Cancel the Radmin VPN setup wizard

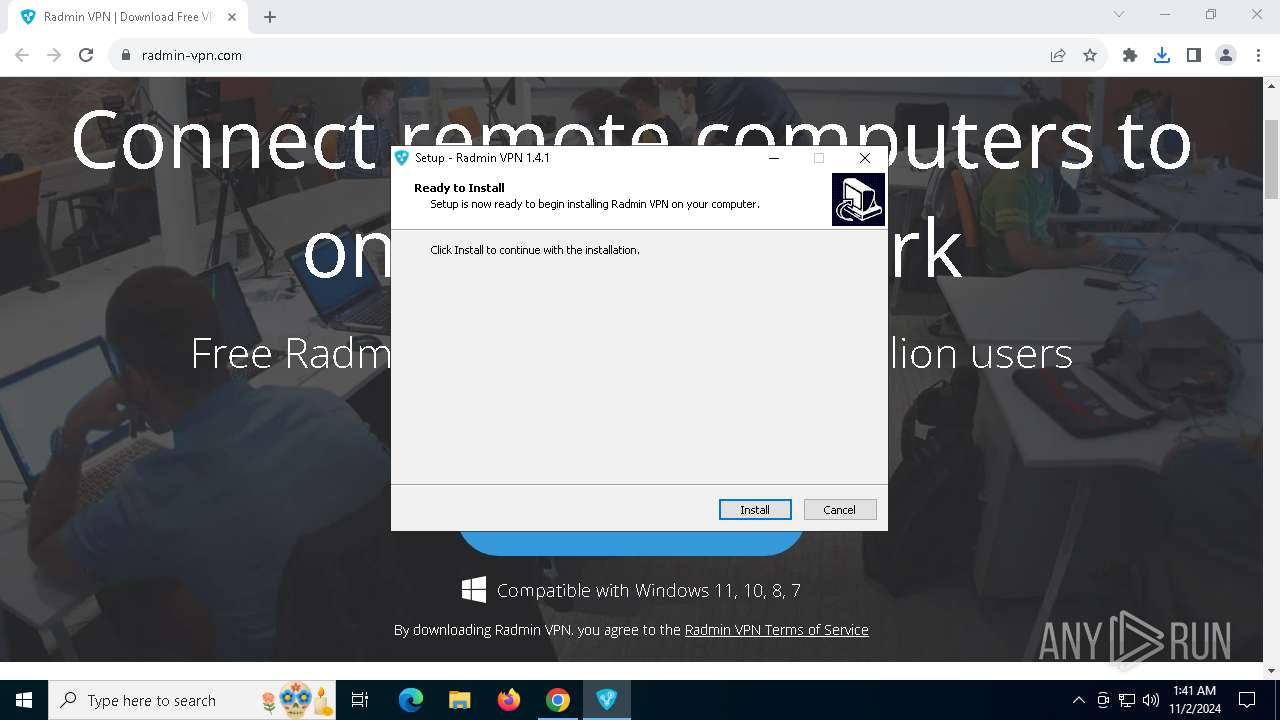(840, 510)
